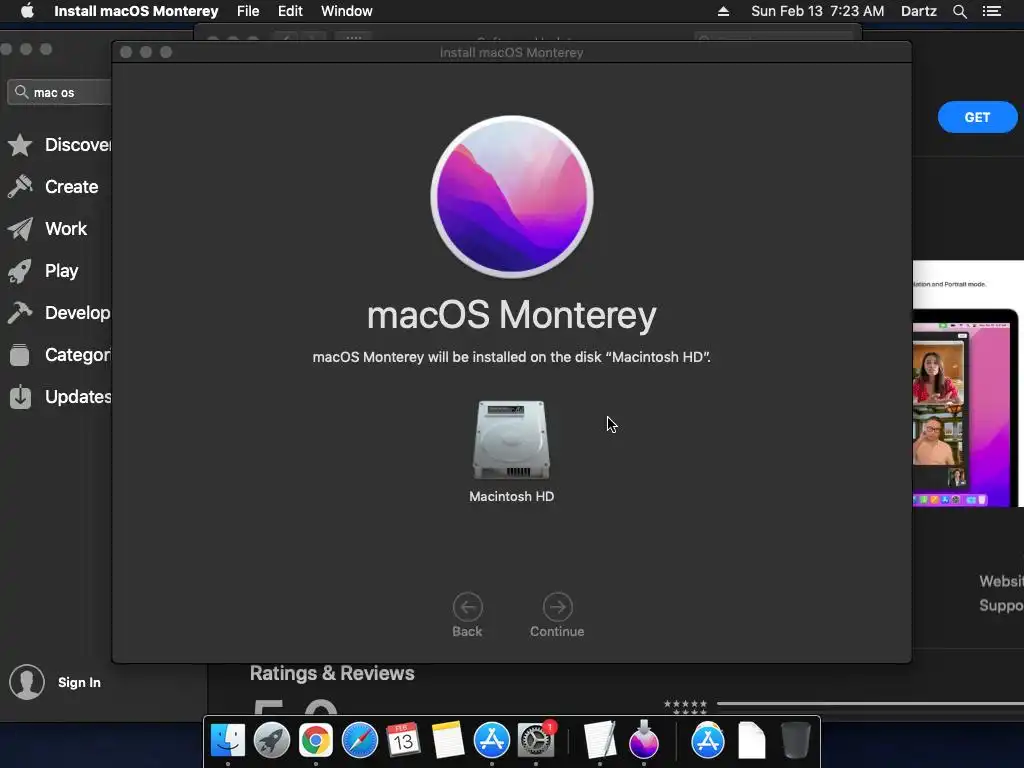The image size is (1024, 768).
Task: Open the Apple menu
Action: coord(27,11)
